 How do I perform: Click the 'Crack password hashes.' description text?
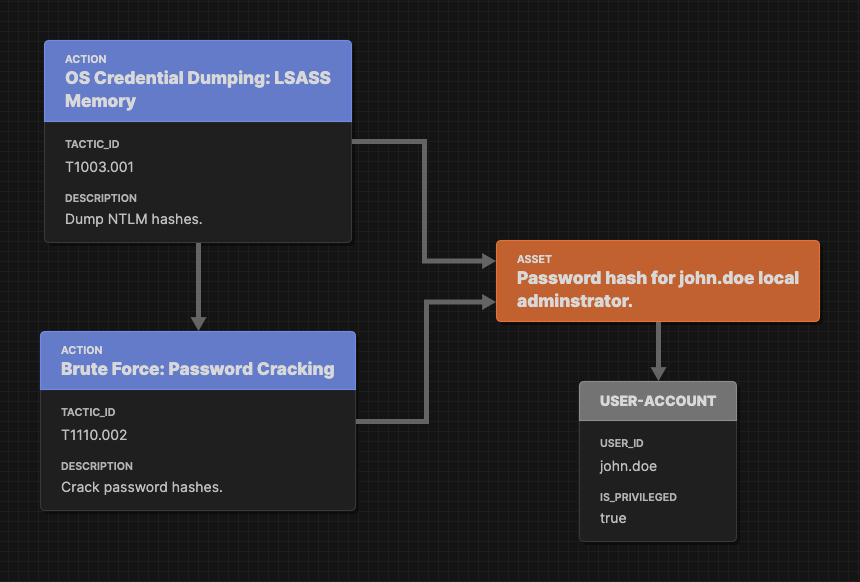[x=141, y=487]
